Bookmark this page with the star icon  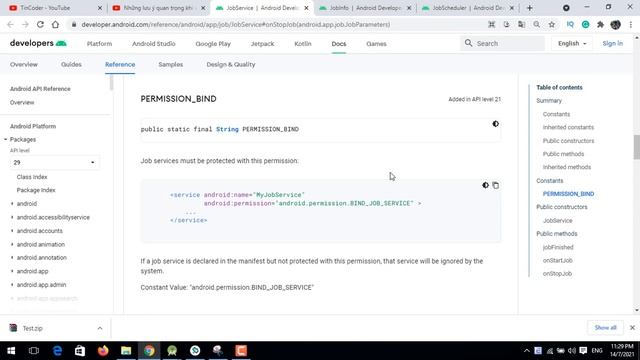pyautogui.click(x=551, y=24)
